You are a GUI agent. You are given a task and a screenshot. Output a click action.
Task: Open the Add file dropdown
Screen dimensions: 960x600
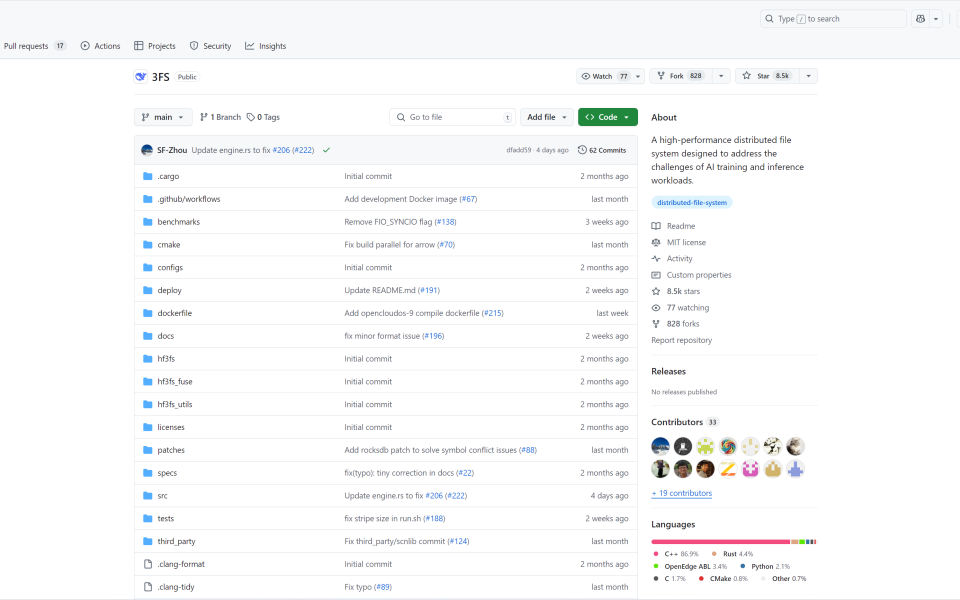coord(547,117)
